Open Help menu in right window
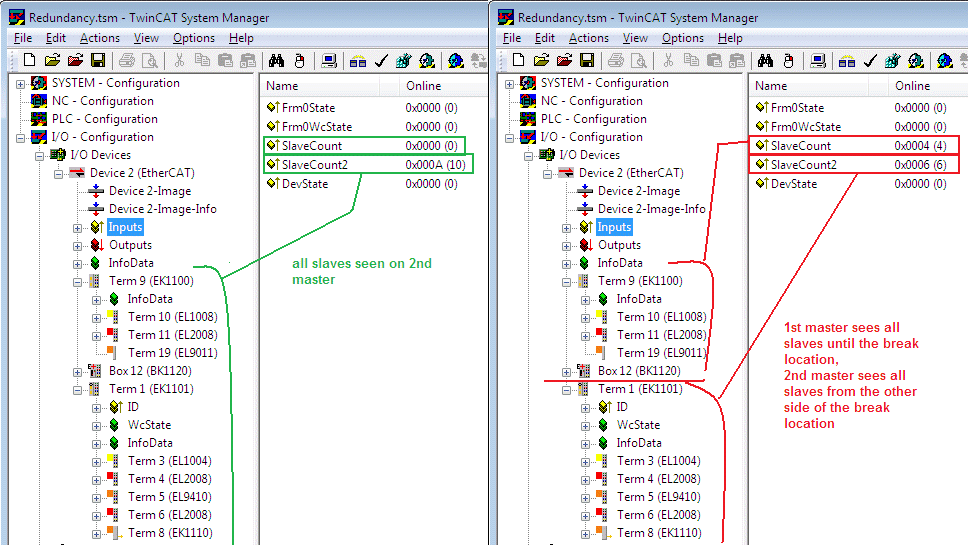This screenshot has width=968, height=545. pos(730,38)
